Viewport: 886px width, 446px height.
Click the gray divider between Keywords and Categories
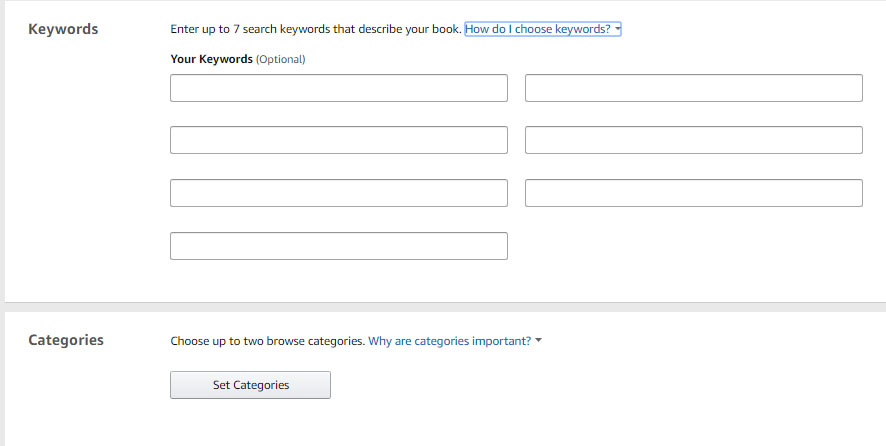(445, 307)
